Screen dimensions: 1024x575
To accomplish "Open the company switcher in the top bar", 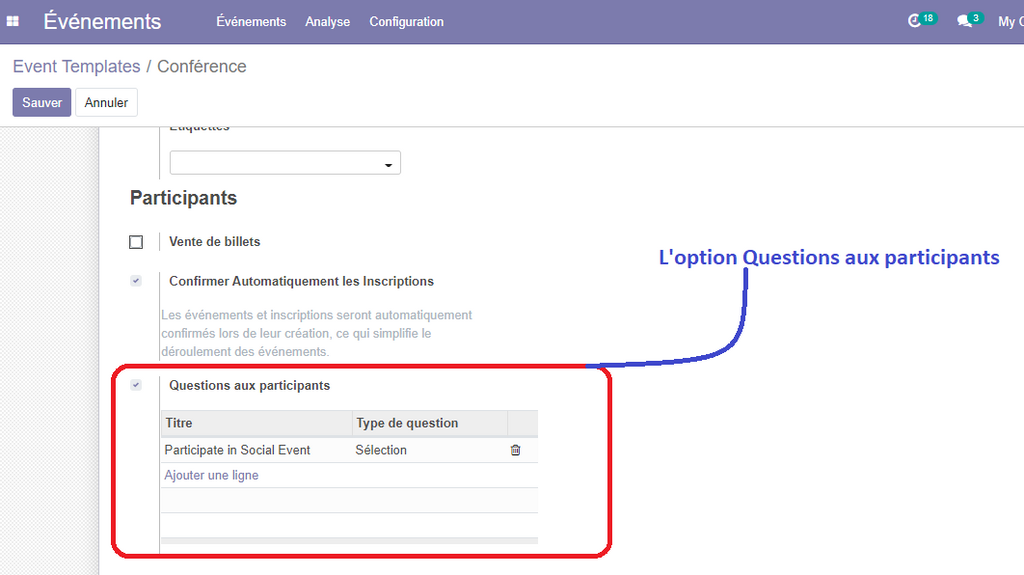I will point(1008,21).
